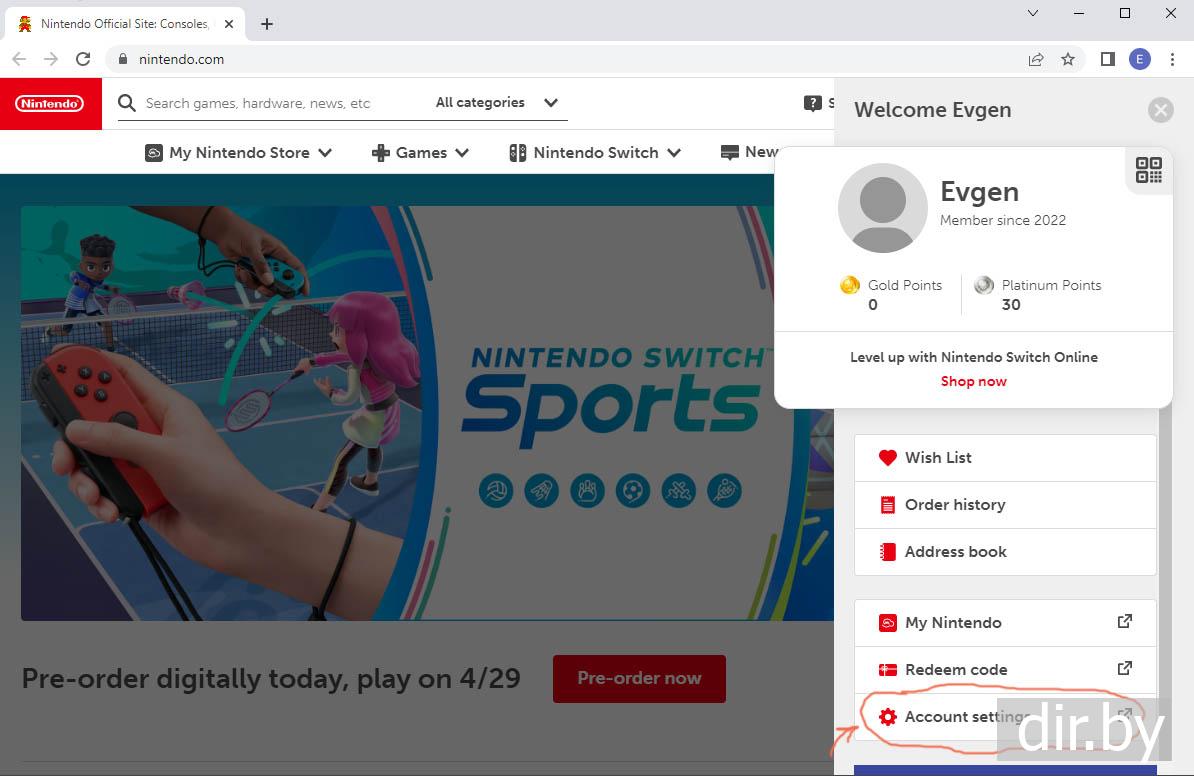Click the nintendo.com address bar

click(563, 59)
